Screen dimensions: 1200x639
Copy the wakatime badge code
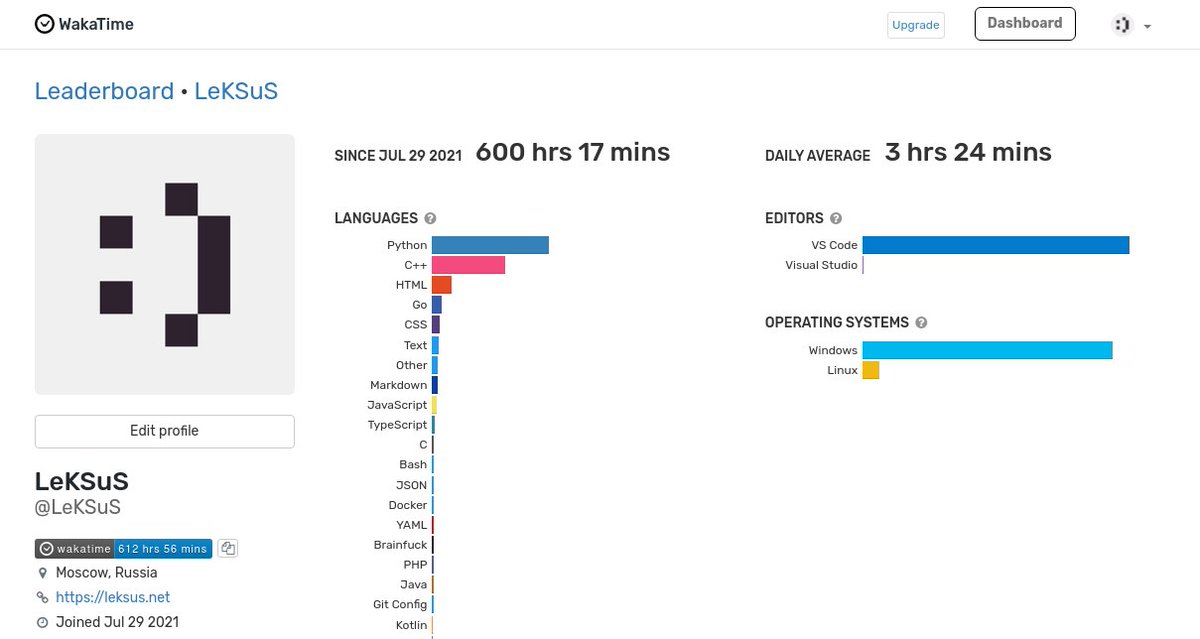(228, 548)
